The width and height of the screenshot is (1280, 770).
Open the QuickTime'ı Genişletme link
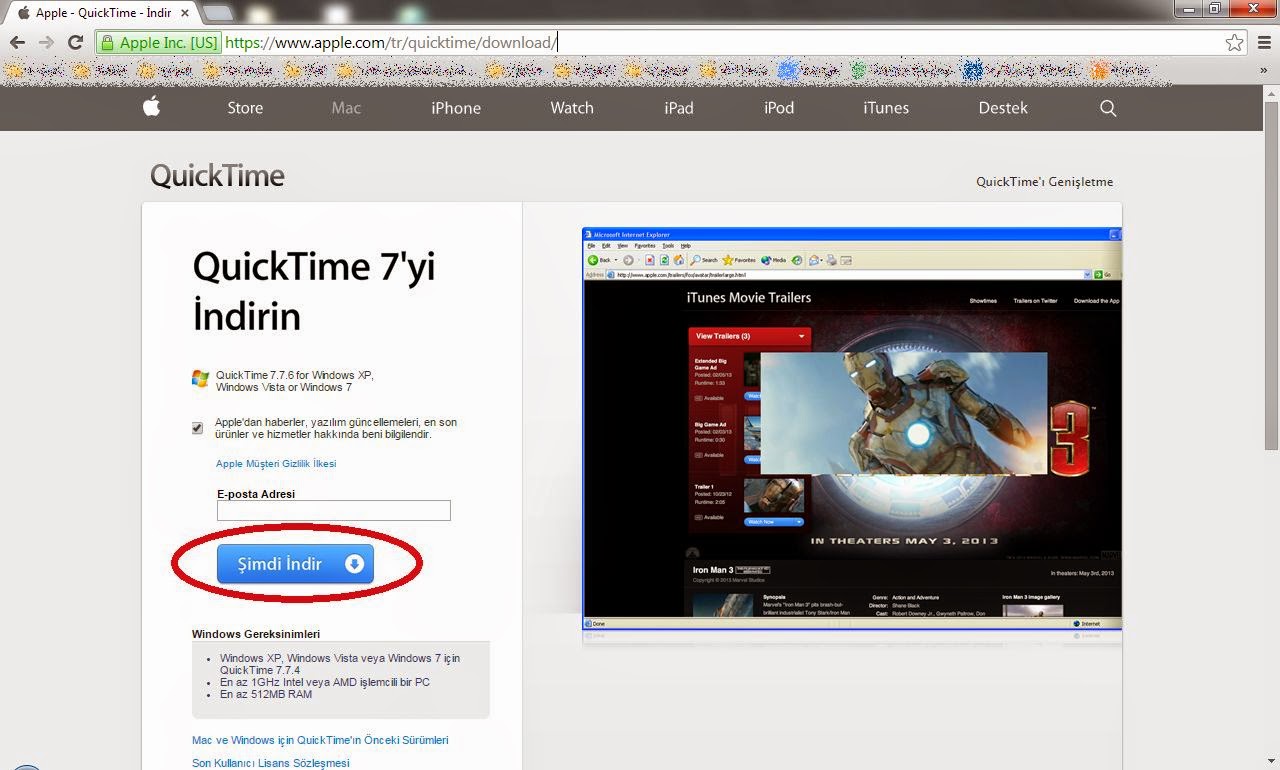[1044, 182]
